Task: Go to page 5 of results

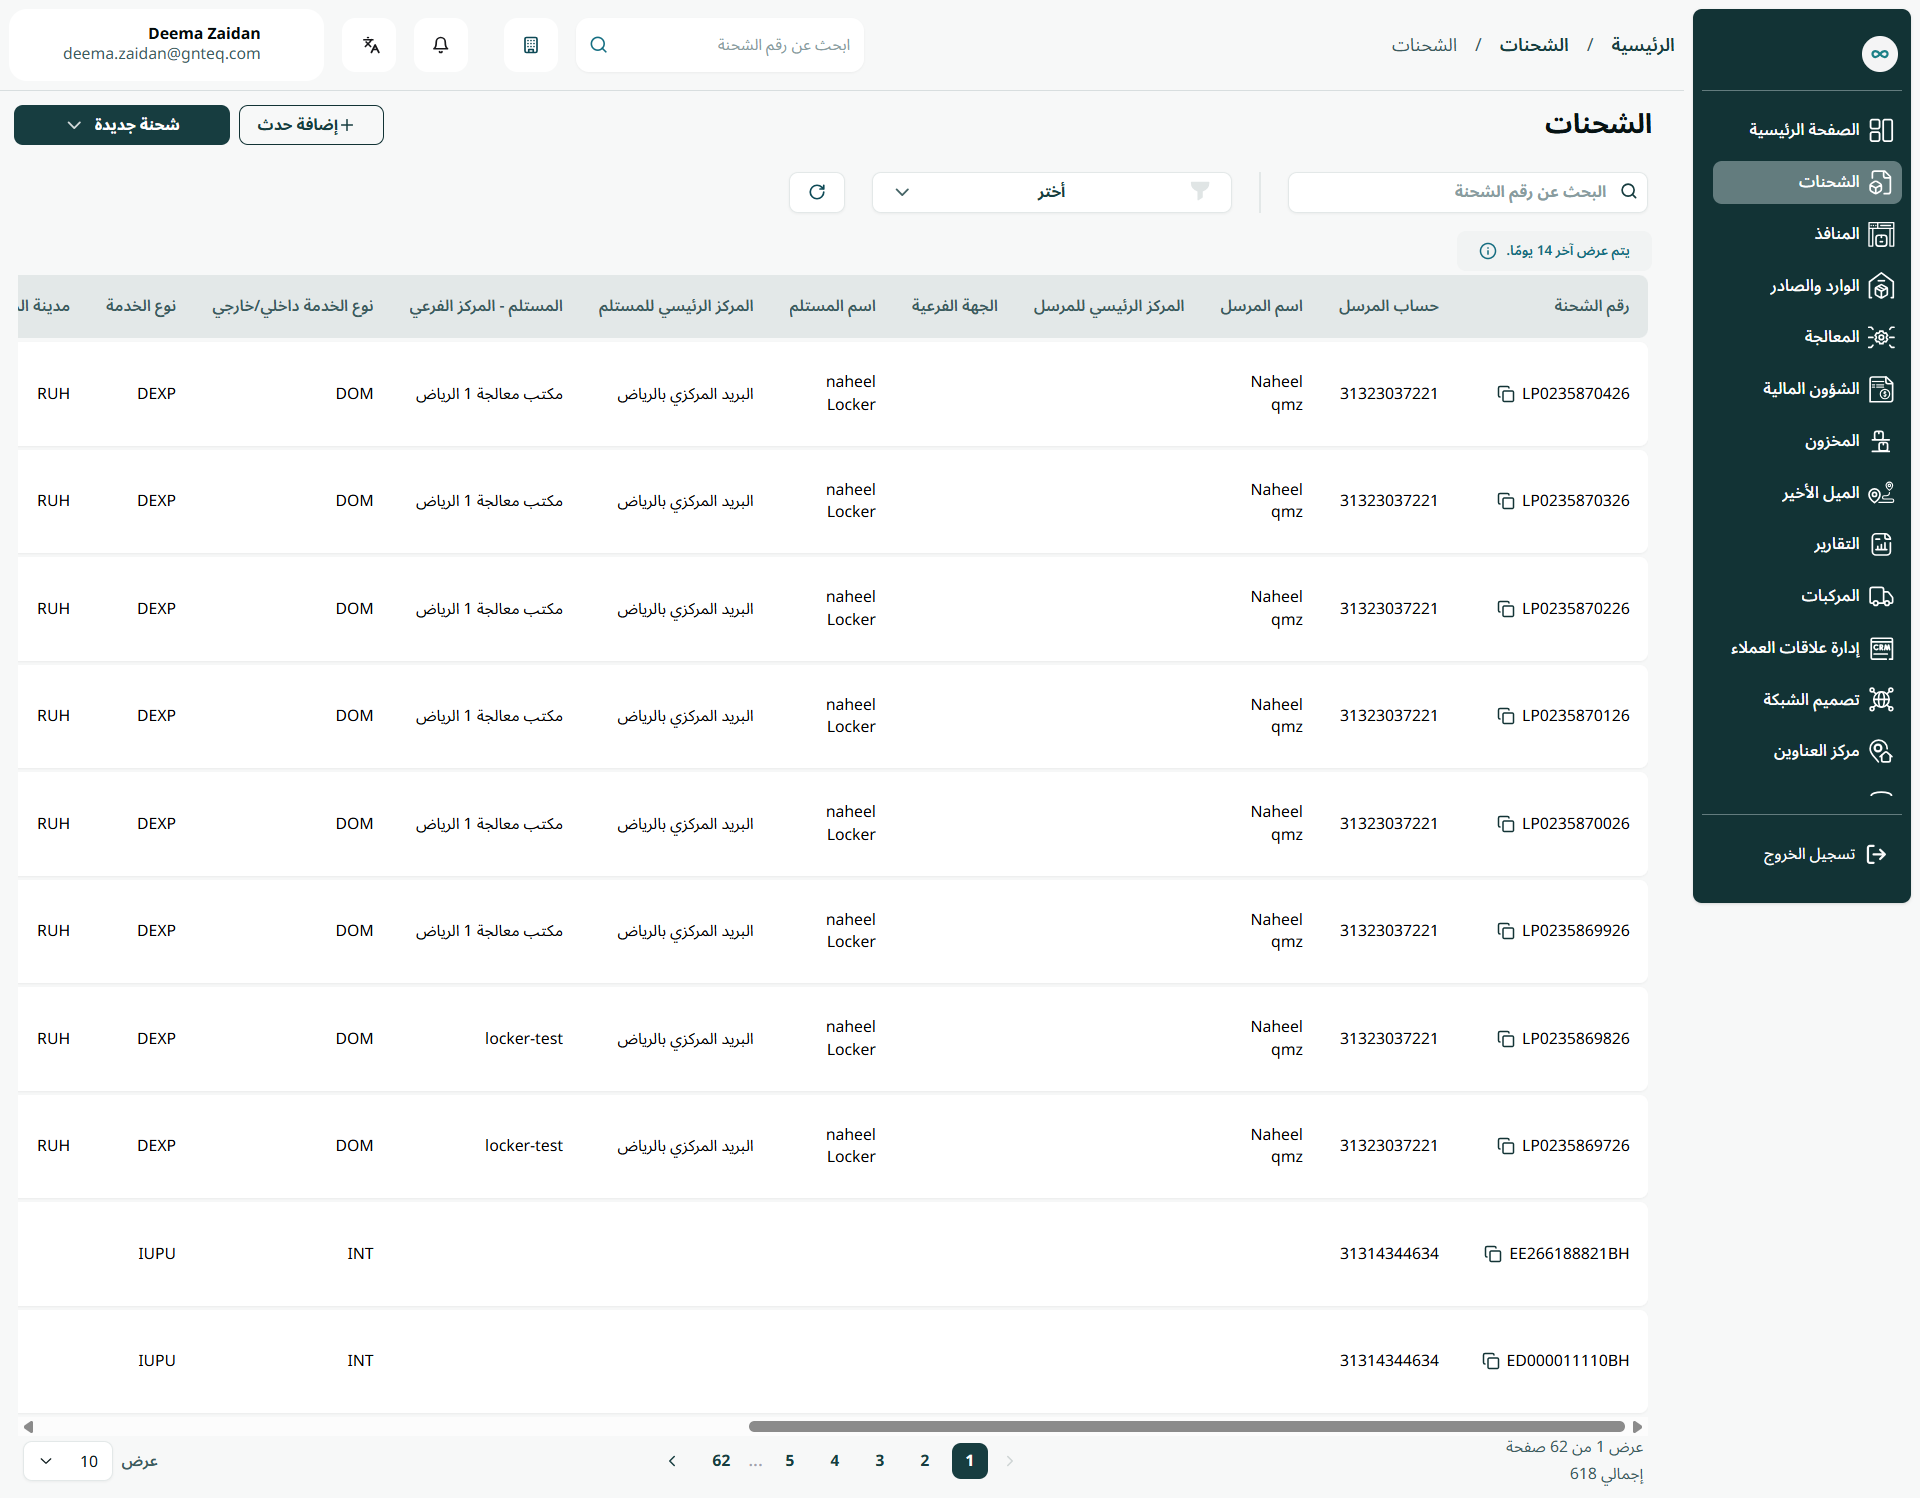Action: [x=790, y=1461]
